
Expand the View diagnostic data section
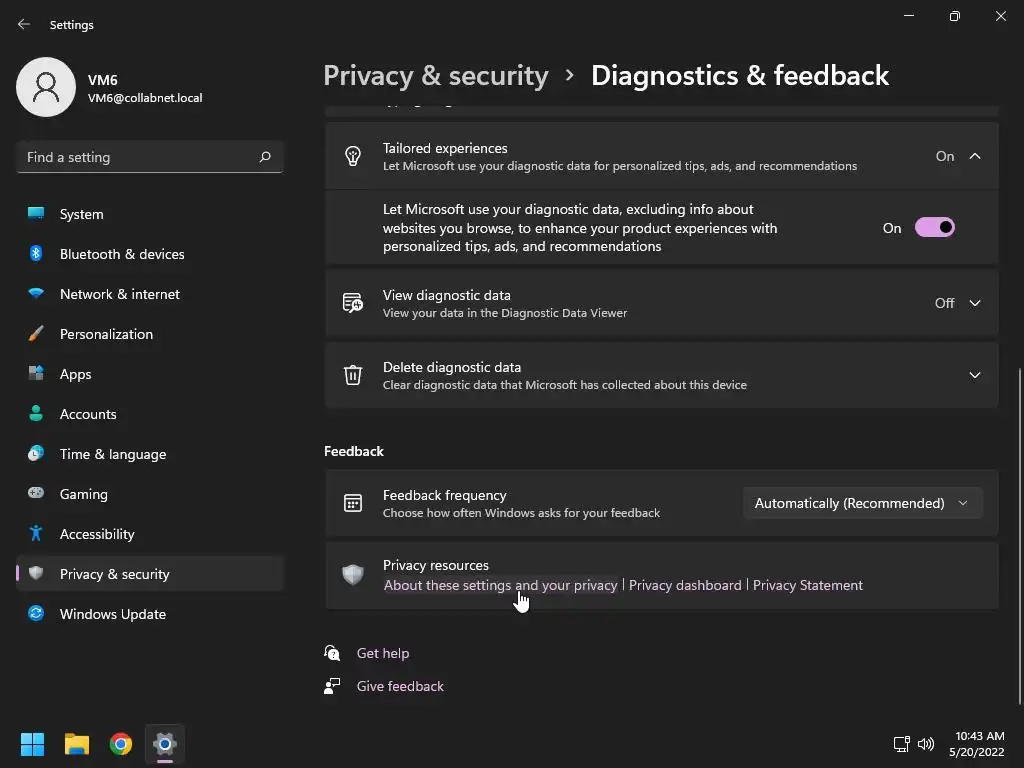[975, 303]
